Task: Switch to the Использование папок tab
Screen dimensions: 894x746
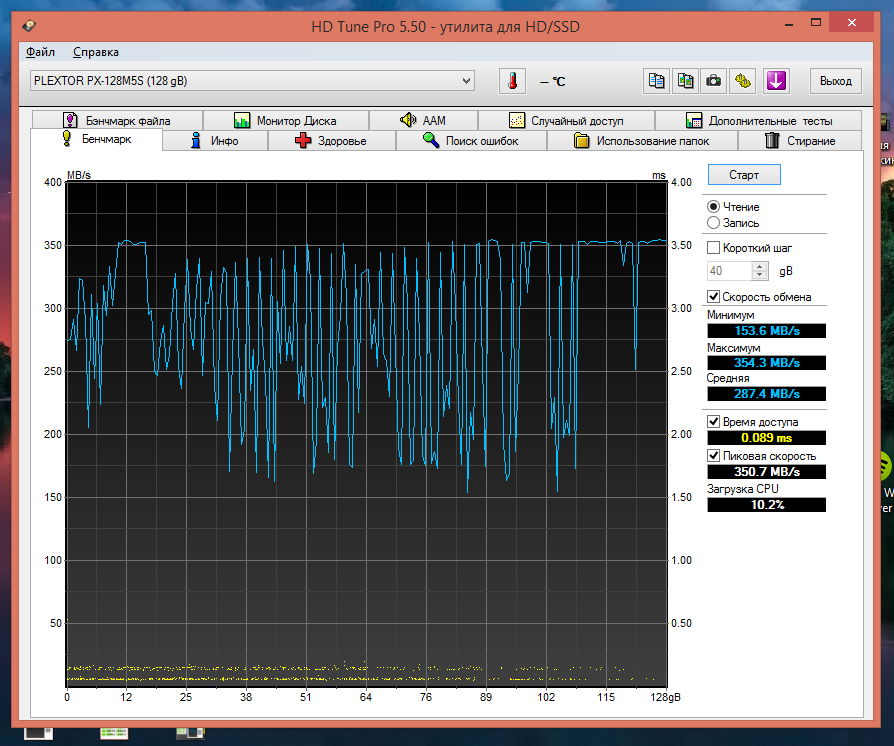Action: point(642,140)
